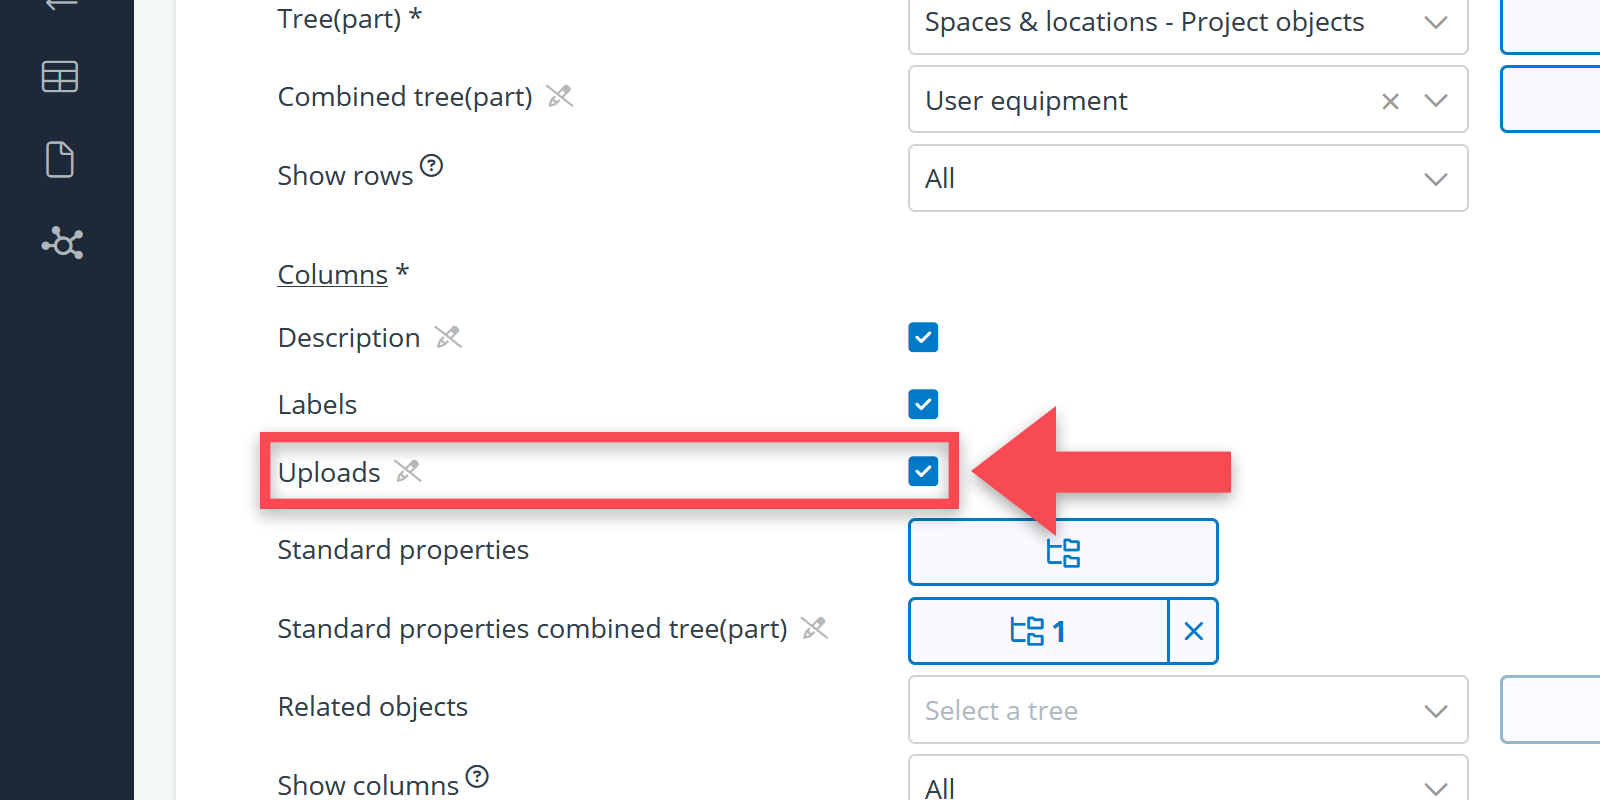
Task: Open the Show rows dropdown
Action: coord(1187,178)
